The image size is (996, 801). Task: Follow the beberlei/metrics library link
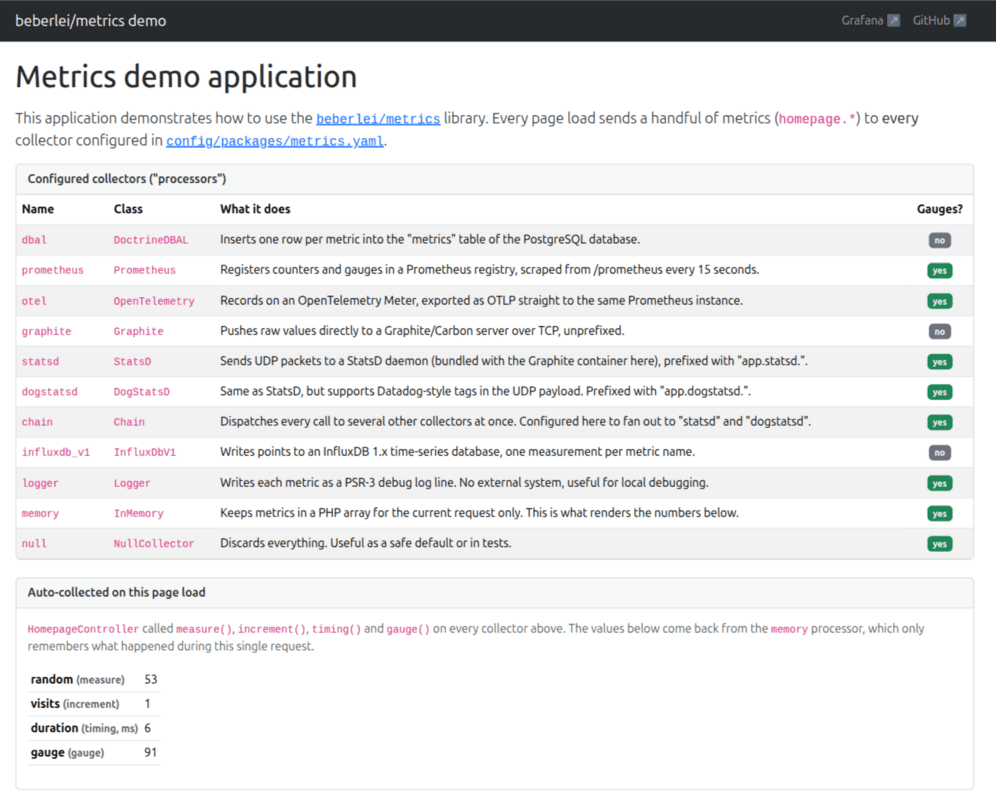point(378,119)
